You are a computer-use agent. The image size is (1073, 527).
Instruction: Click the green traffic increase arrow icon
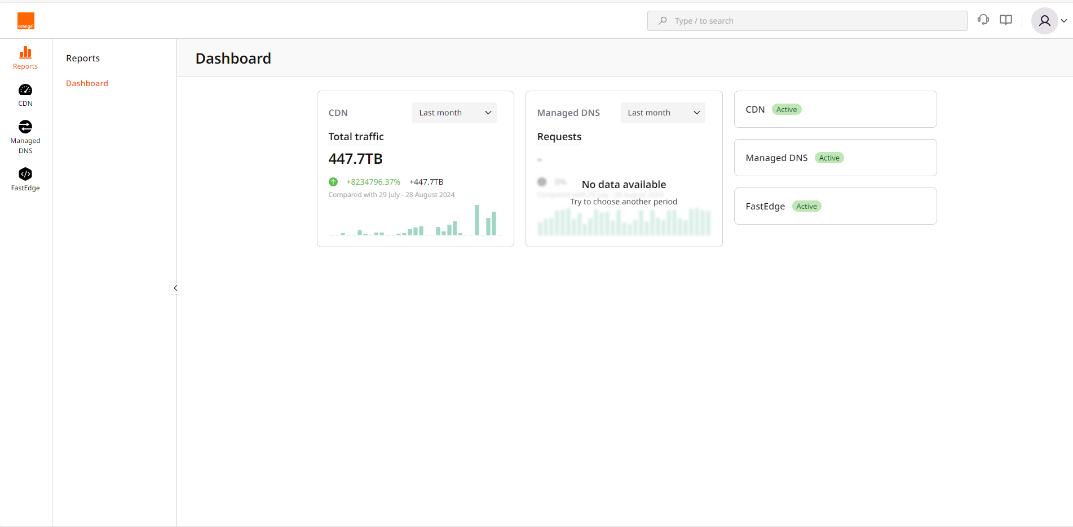click(333, 182)
